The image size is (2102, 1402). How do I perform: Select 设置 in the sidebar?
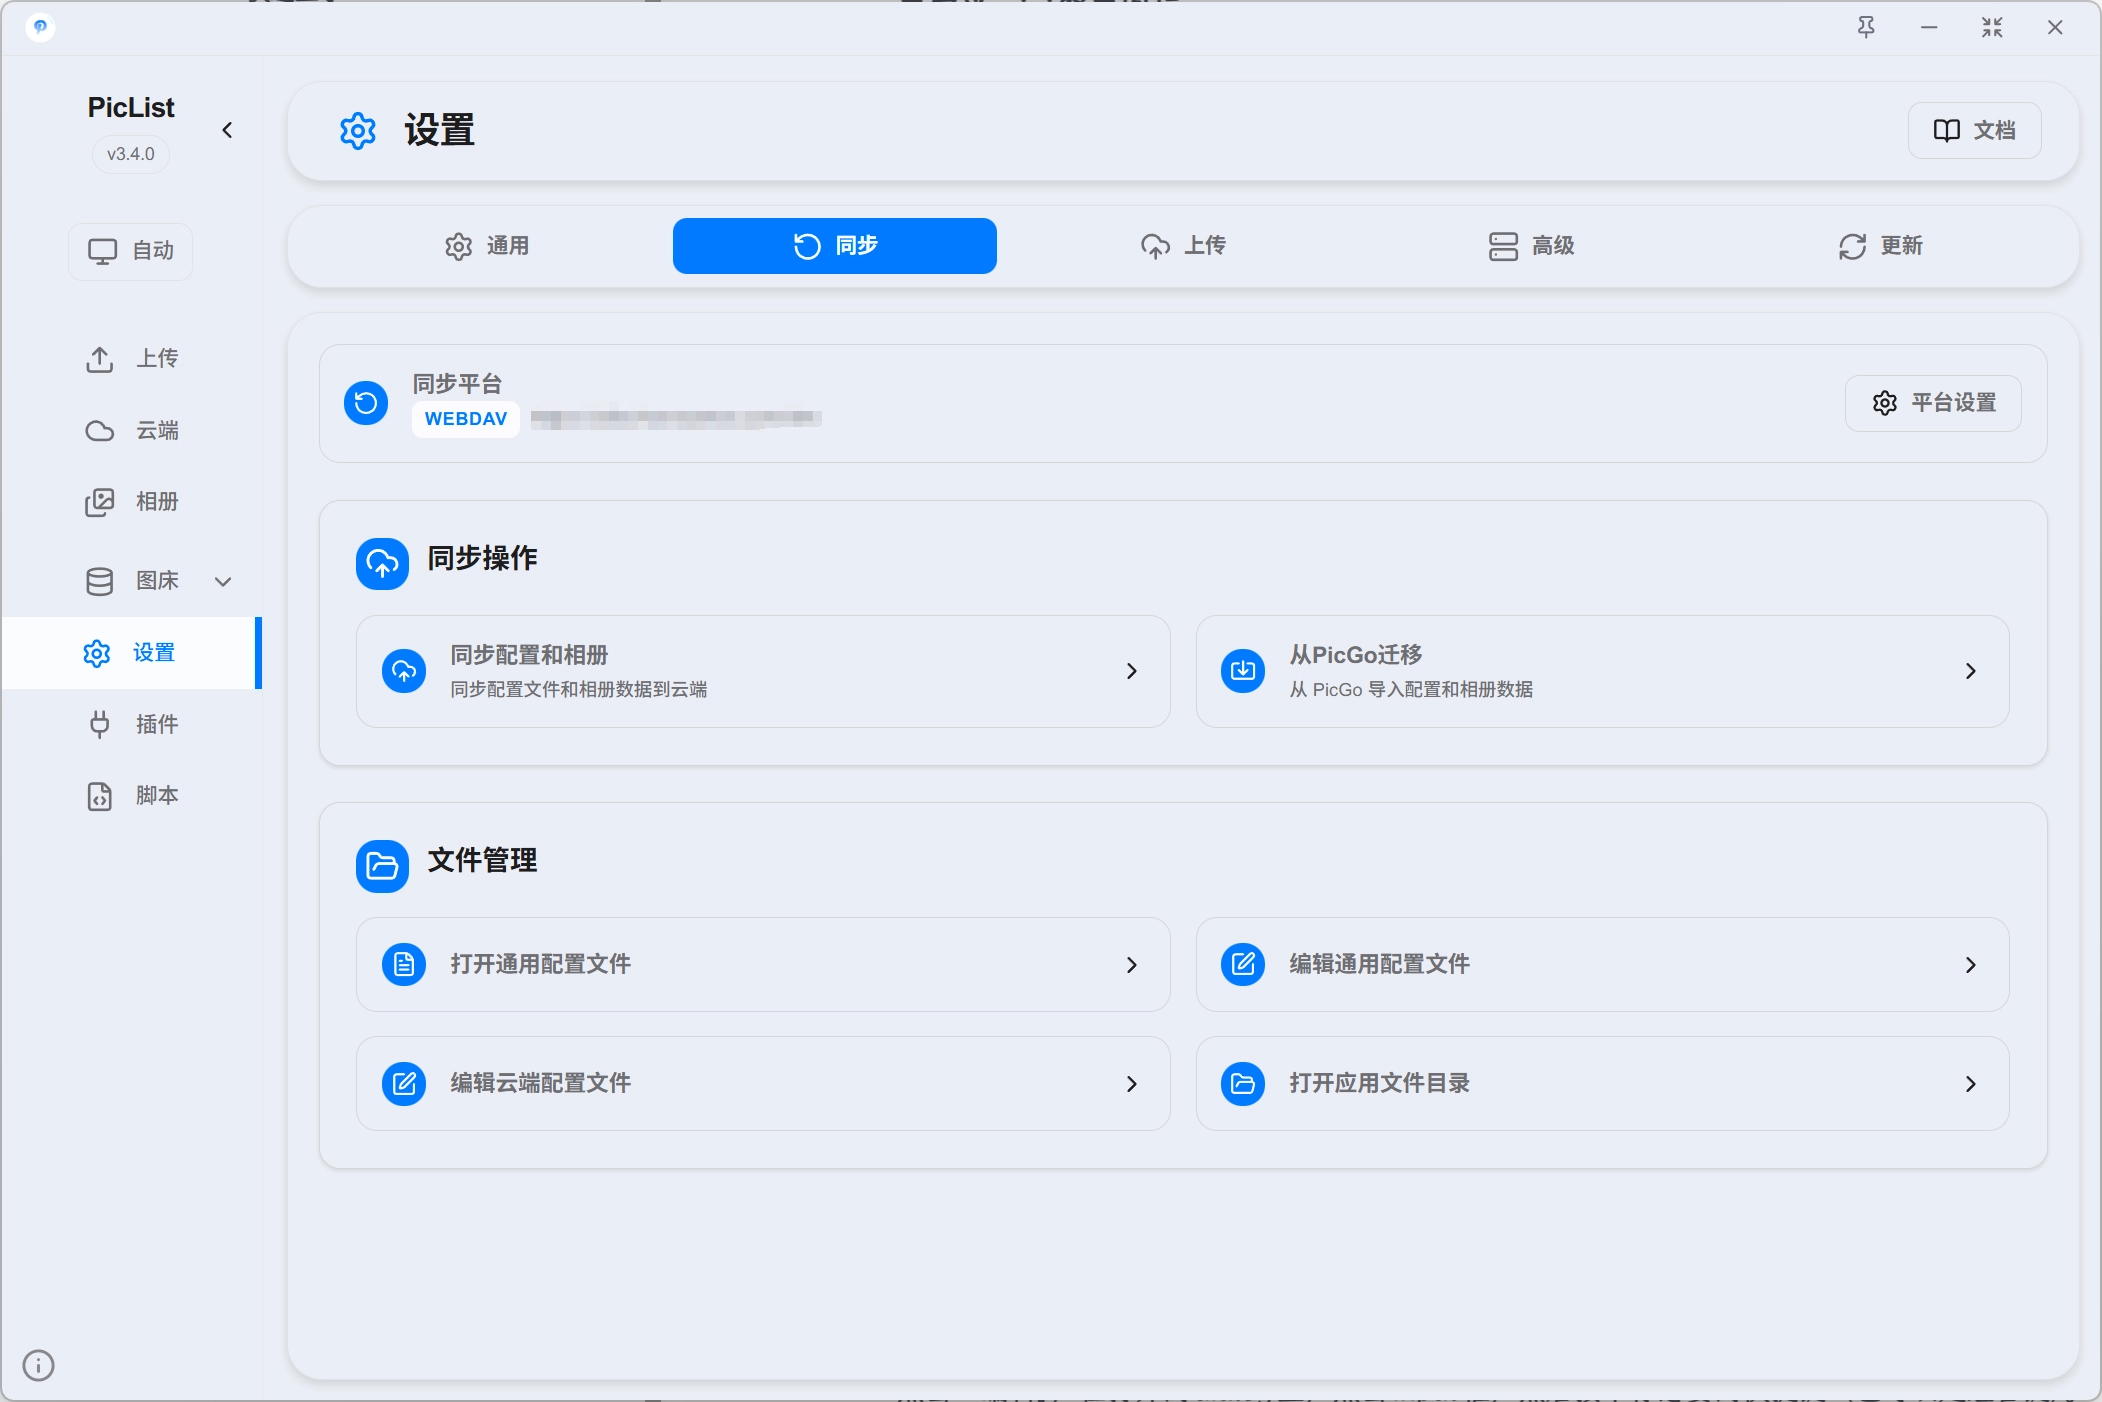[x=132, y=653]
